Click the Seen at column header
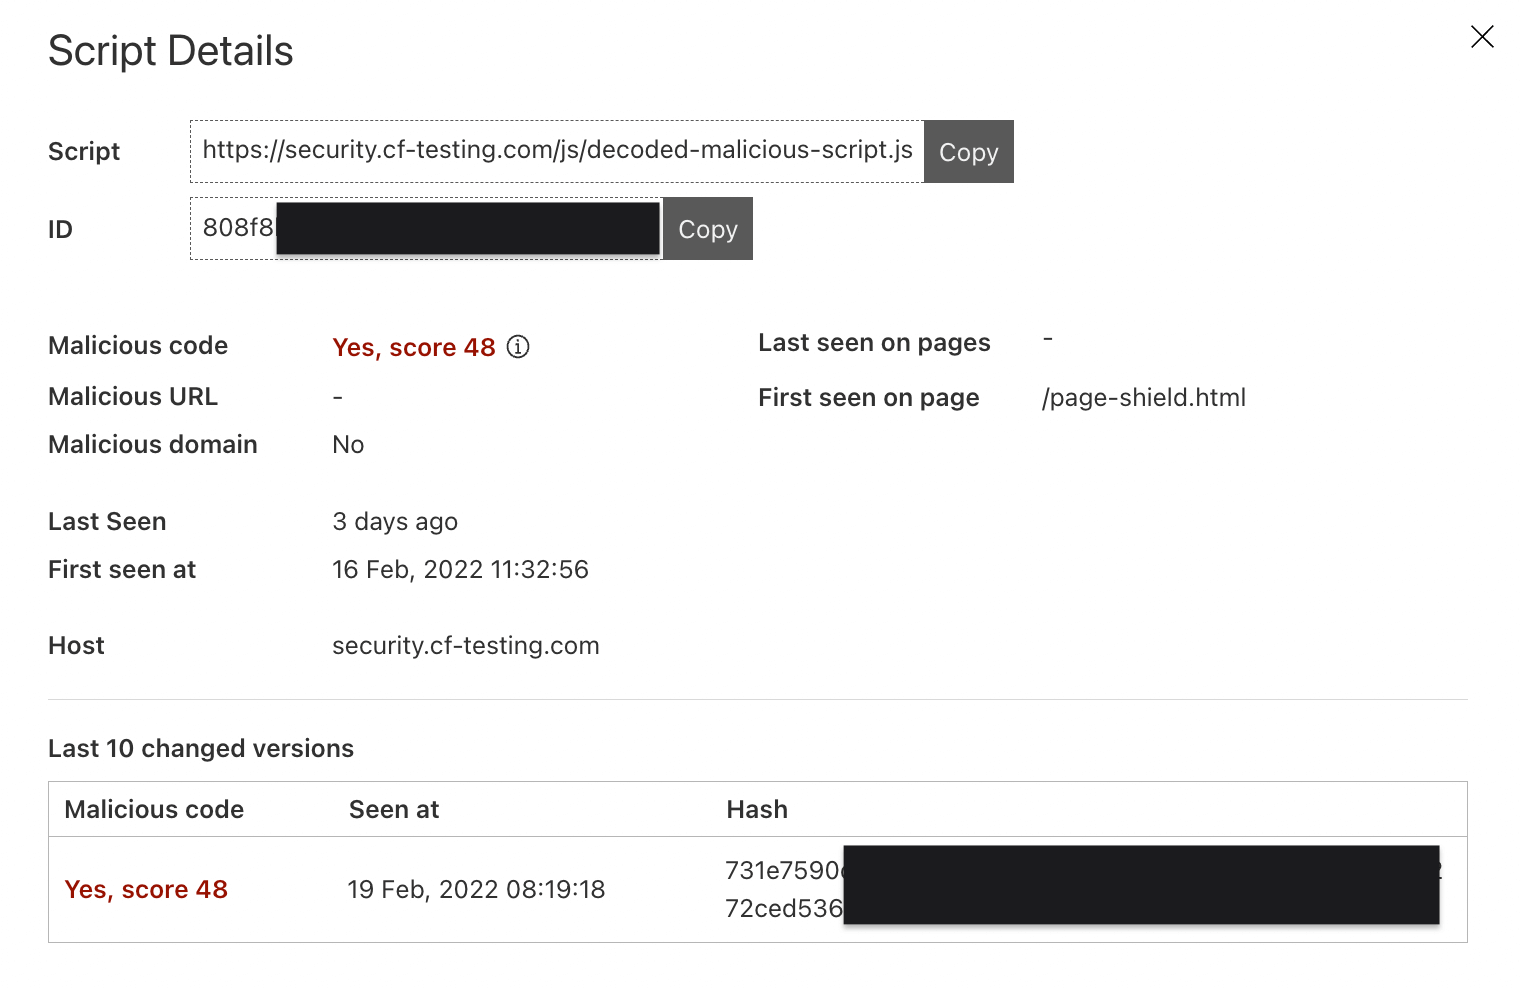The height and width of the screenshot is (990, 1520). tap(393, 809)
